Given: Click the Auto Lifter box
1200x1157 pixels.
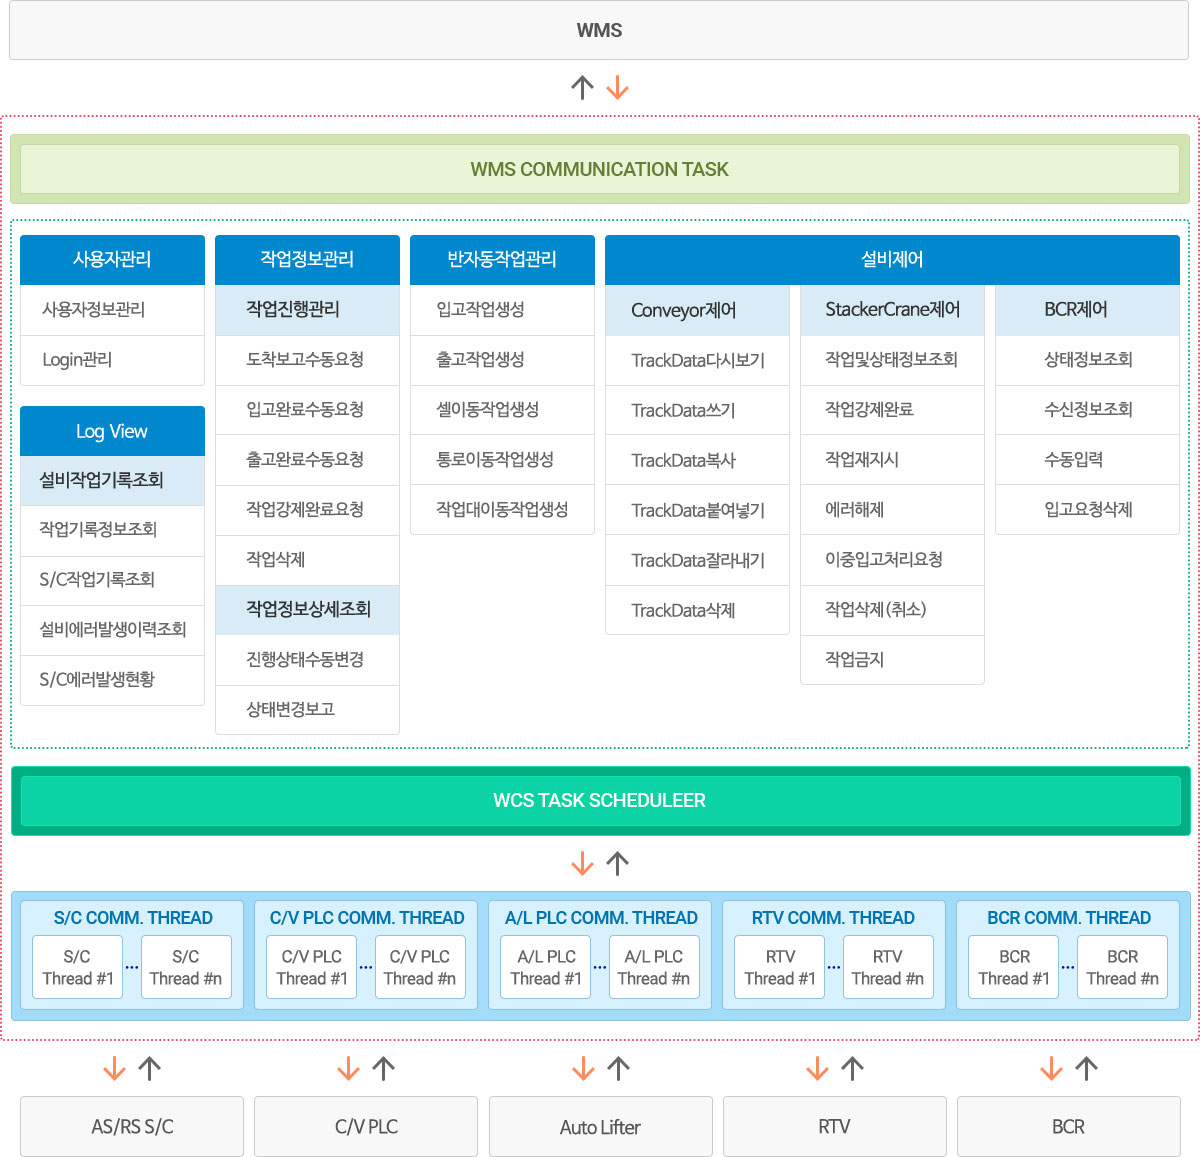Looking at the screenshot, I should coord(600,1127).
